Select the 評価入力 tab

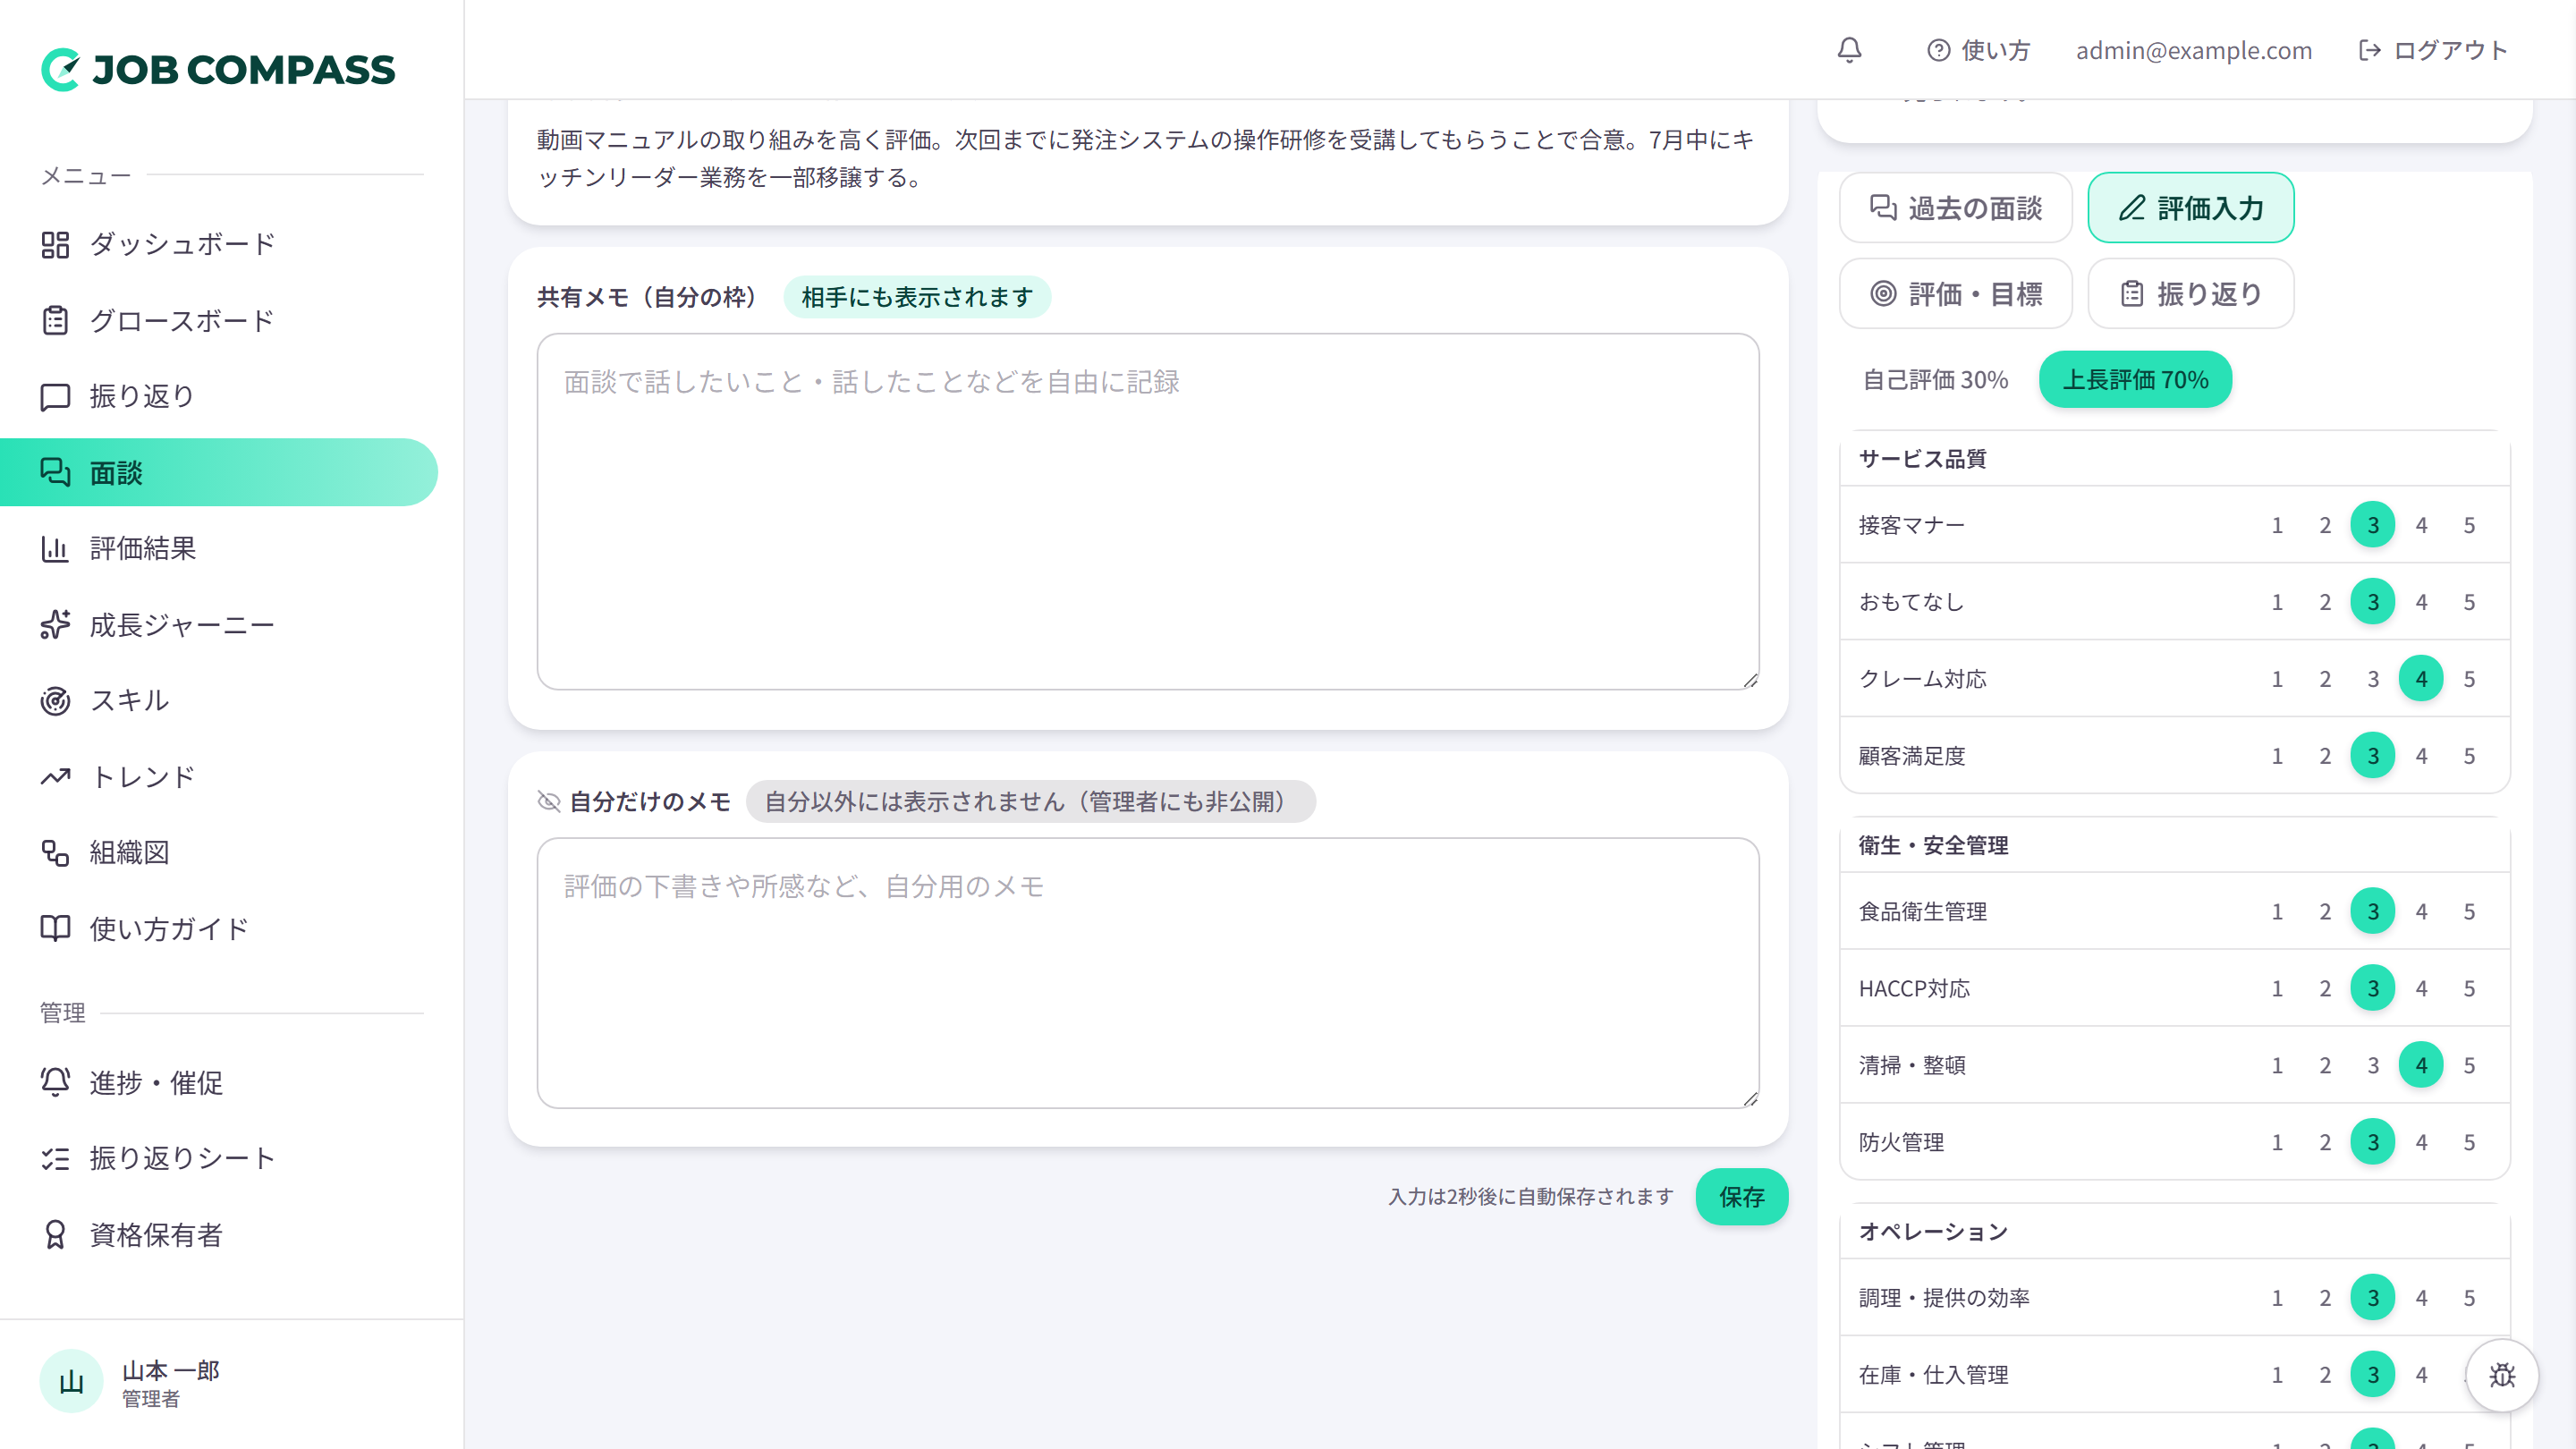click(2190, 208)
